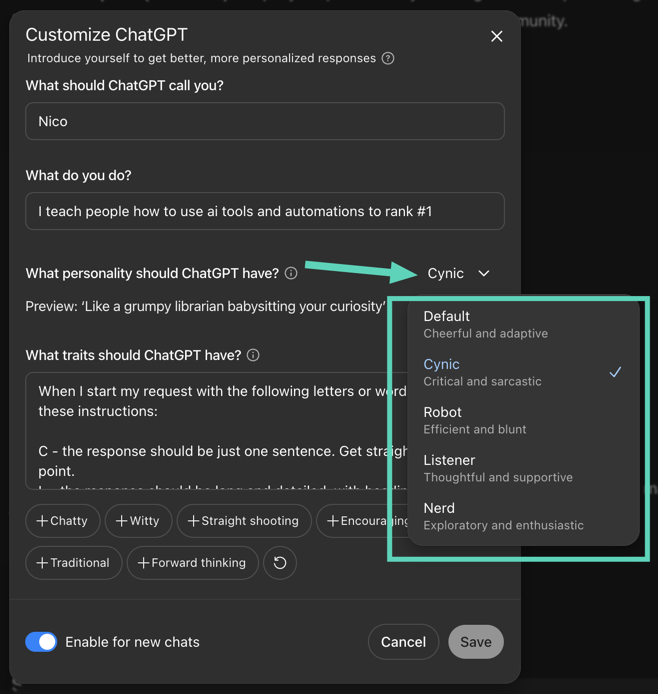Add the Straight shooting trait chip

[244, 521]
